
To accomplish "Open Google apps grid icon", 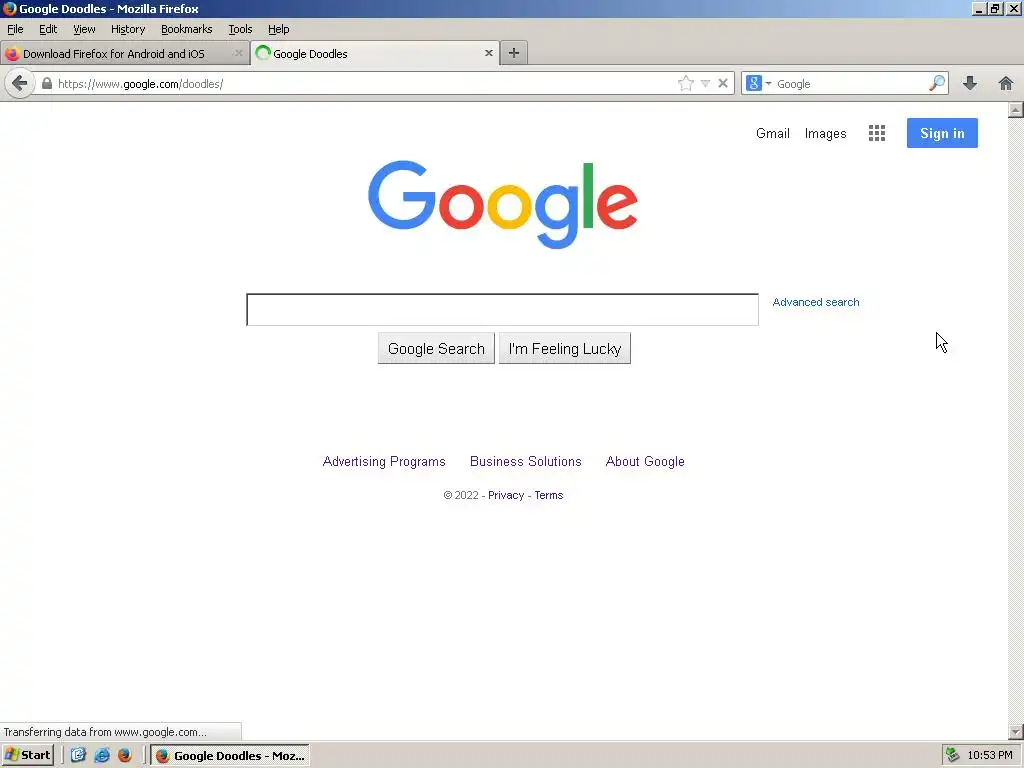I will 876,133.
